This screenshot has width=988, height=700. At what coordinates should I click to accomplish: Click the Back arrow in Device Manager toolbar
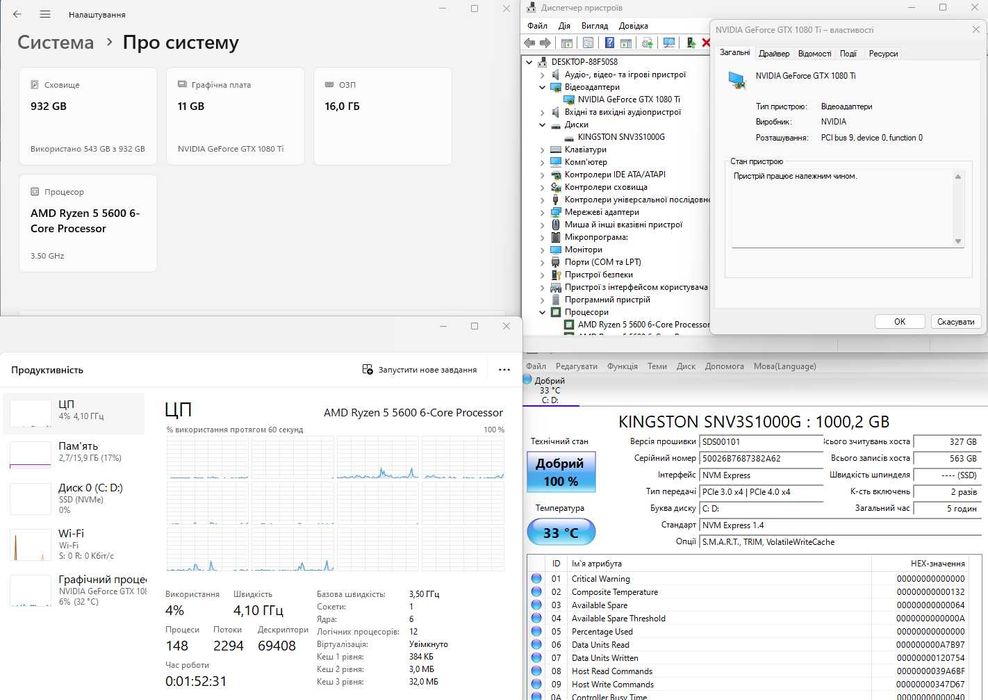pyautogui.click(x=529, y=43)
